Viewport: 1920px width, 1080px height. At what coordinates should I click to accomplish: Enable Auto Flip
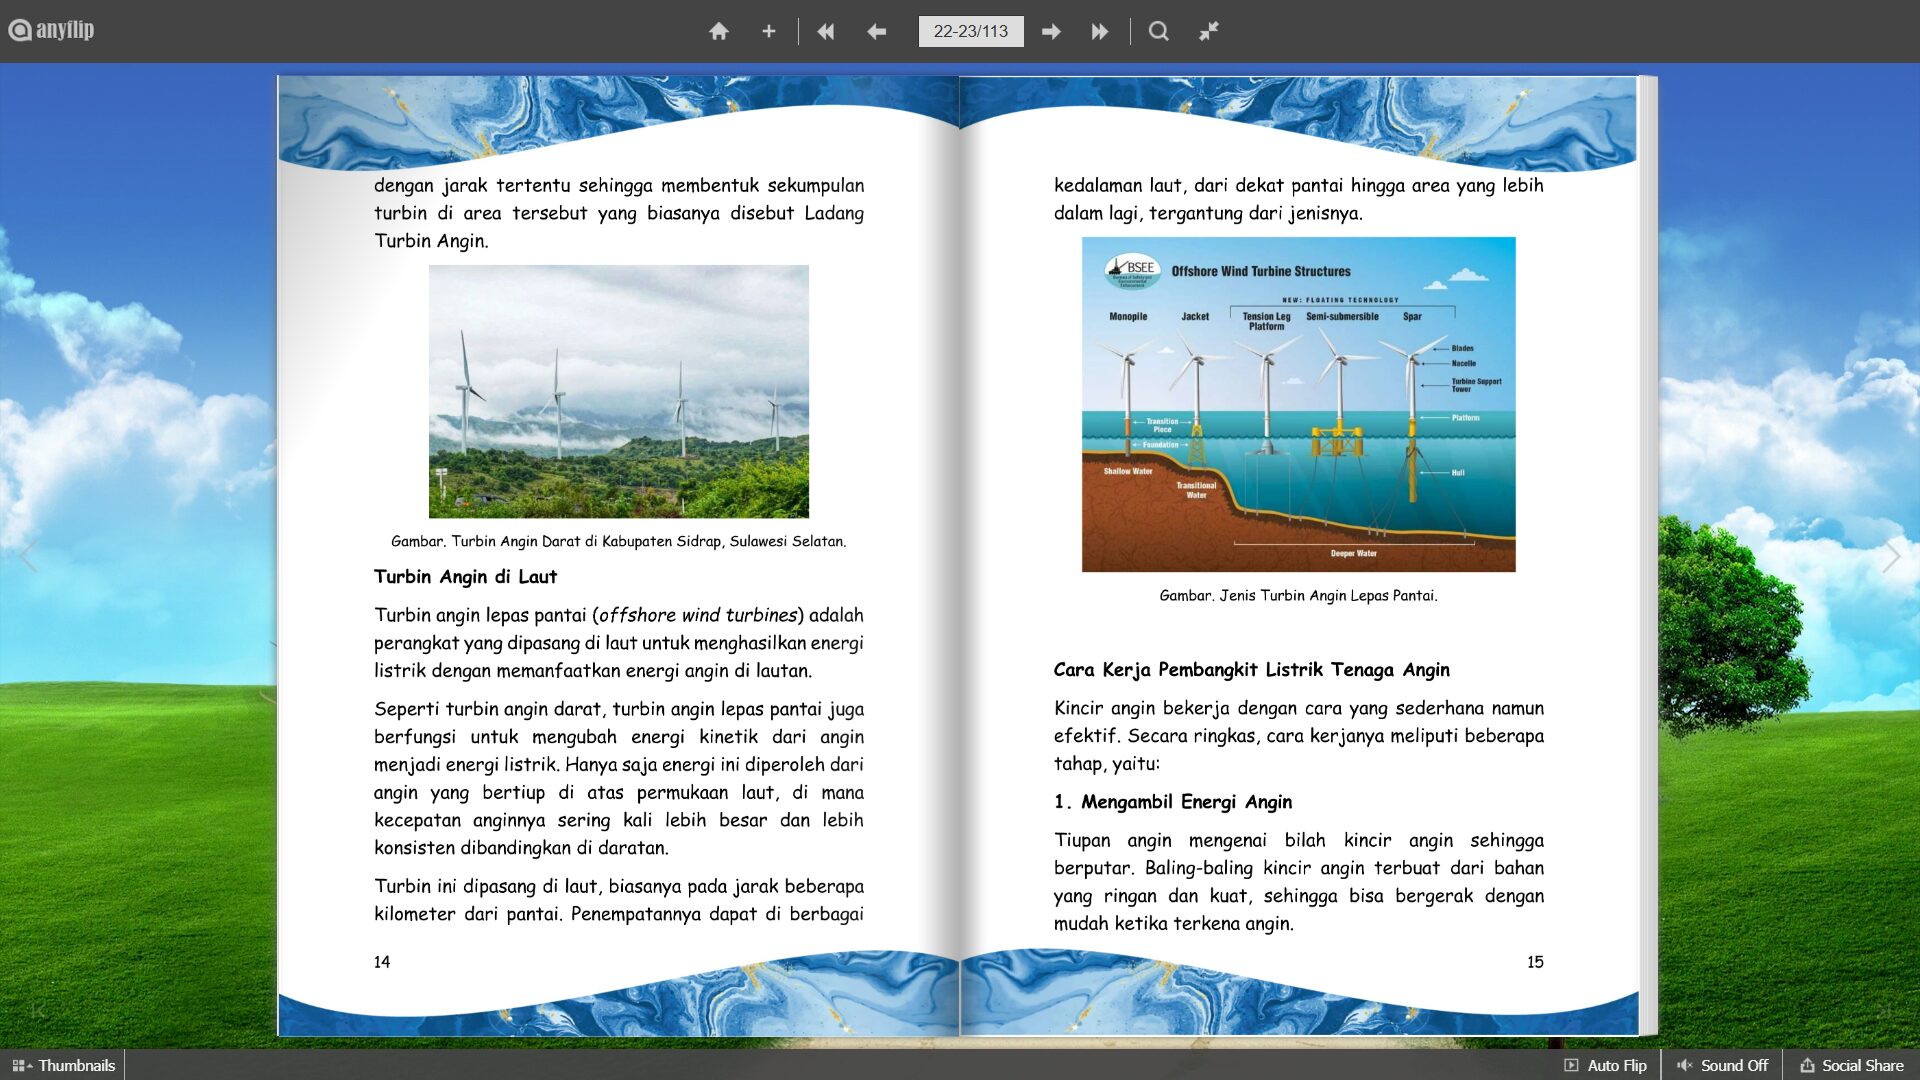pyautogui.click(x=1605, y=1065)
